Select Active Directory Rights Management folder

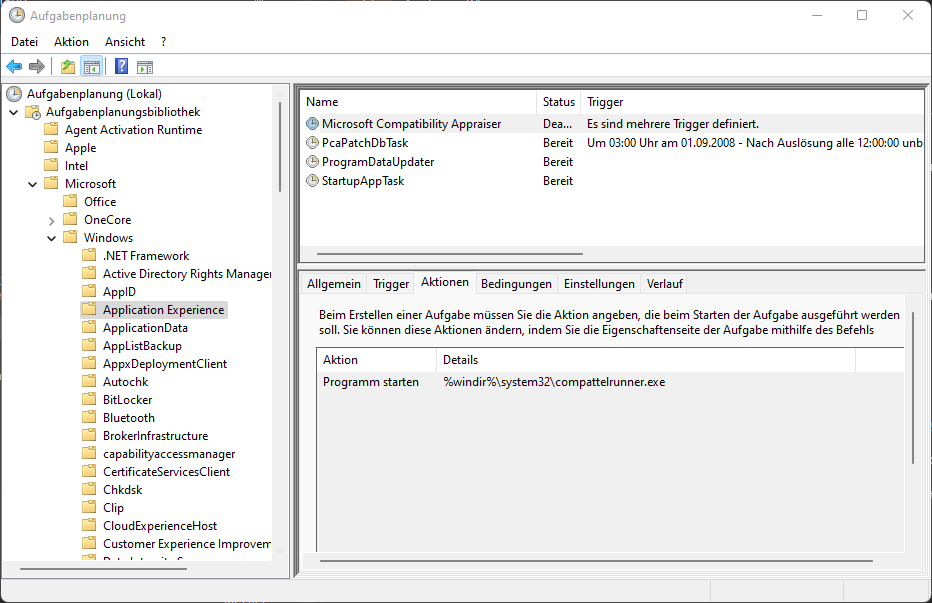[187, 274]
